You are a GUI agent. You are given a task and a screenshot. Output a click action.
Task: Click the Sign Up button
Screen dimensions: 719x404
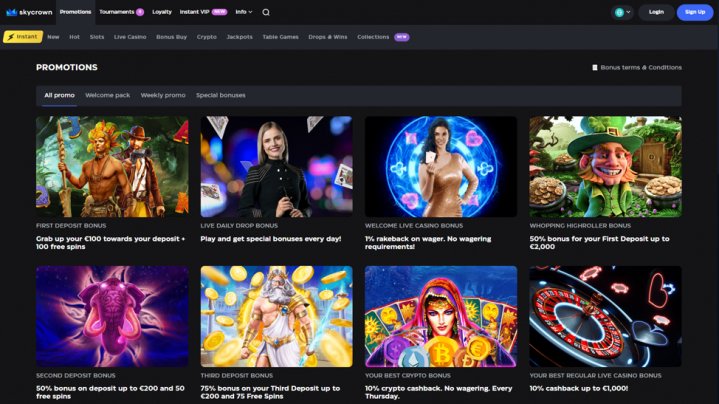pyautogui.click(x=695, y=12)
